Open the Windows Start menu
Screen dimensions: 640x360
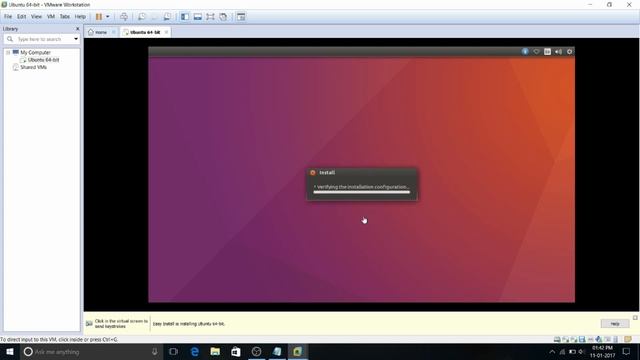(x=10, y=352)
